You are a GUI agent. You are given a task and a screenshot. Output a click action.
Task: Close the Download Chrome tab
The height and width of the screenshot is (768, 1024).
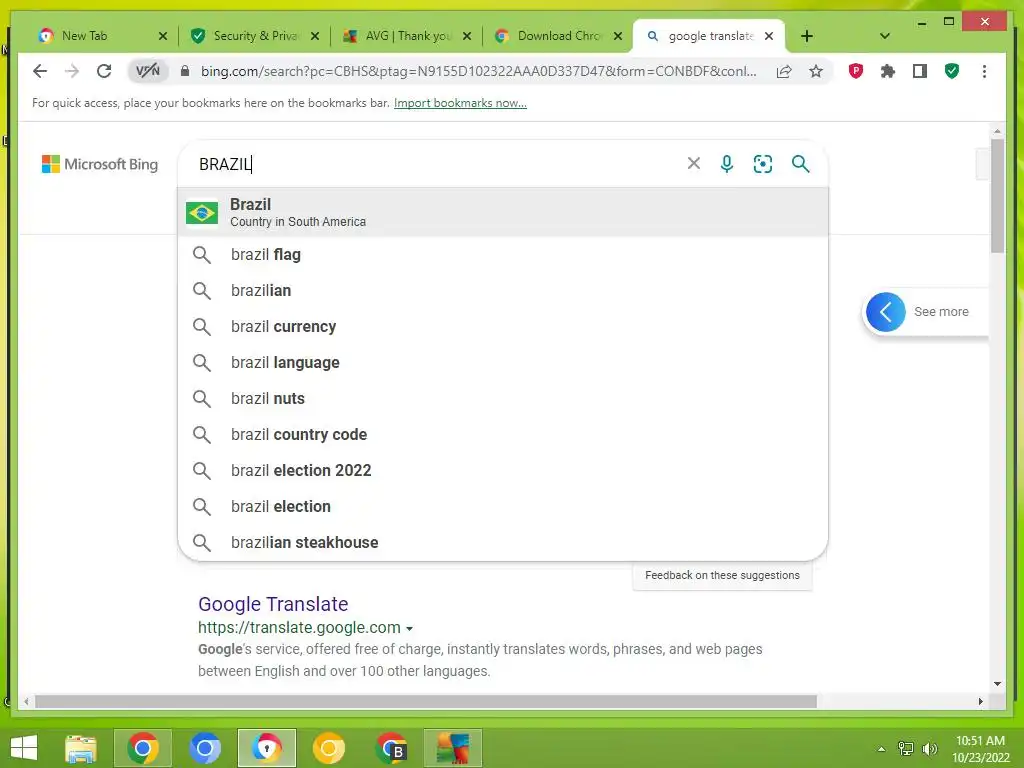(x=618, y=36)
